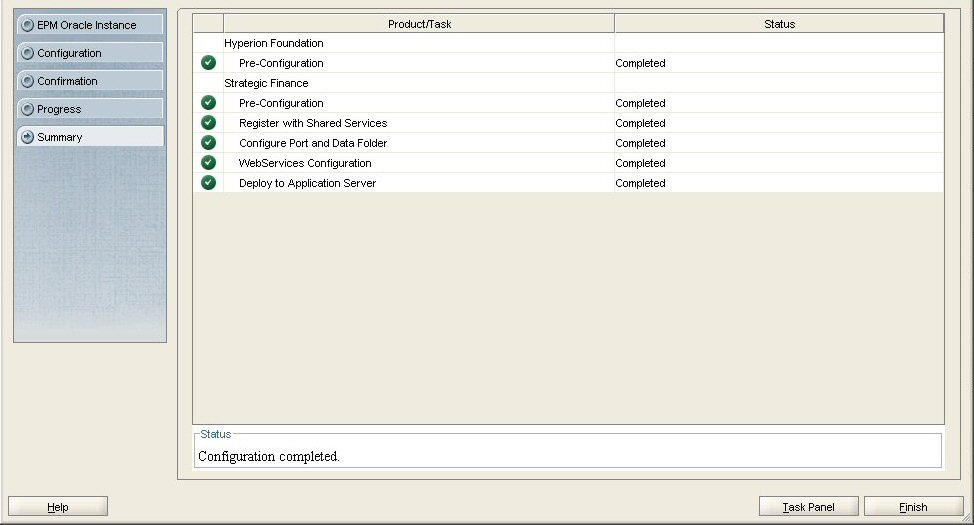Click green check icon for Hyperion Foundation Pre-Configuration
Screen dimensions: 974x525
[209, 63]
